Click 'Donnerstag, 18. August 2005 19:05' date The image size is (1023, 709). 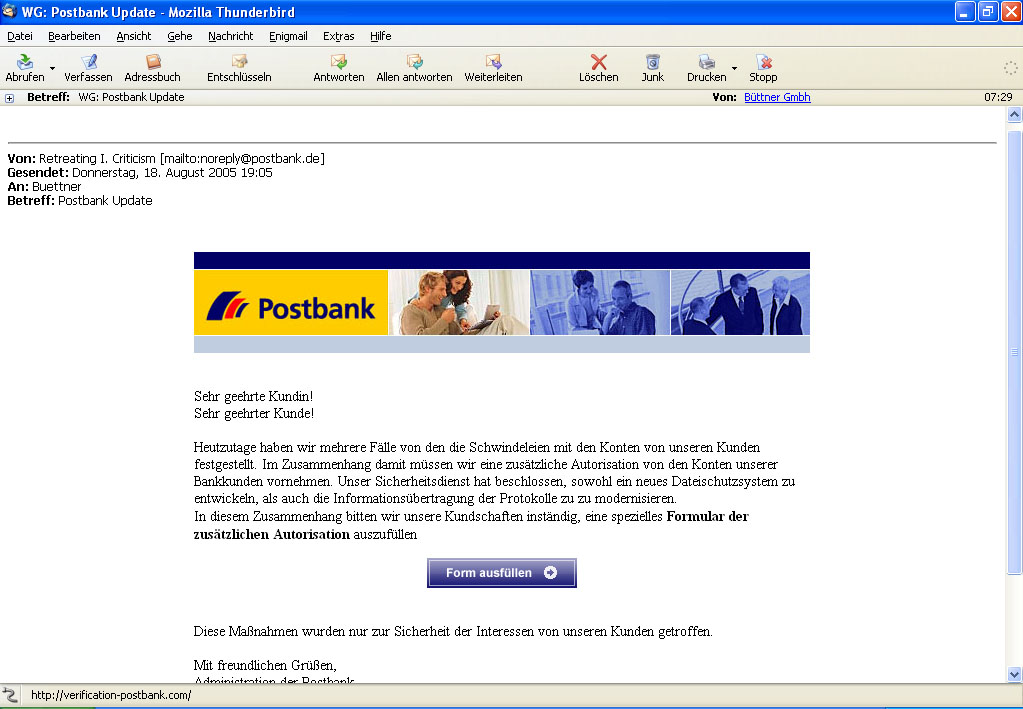tap(172, 173)
